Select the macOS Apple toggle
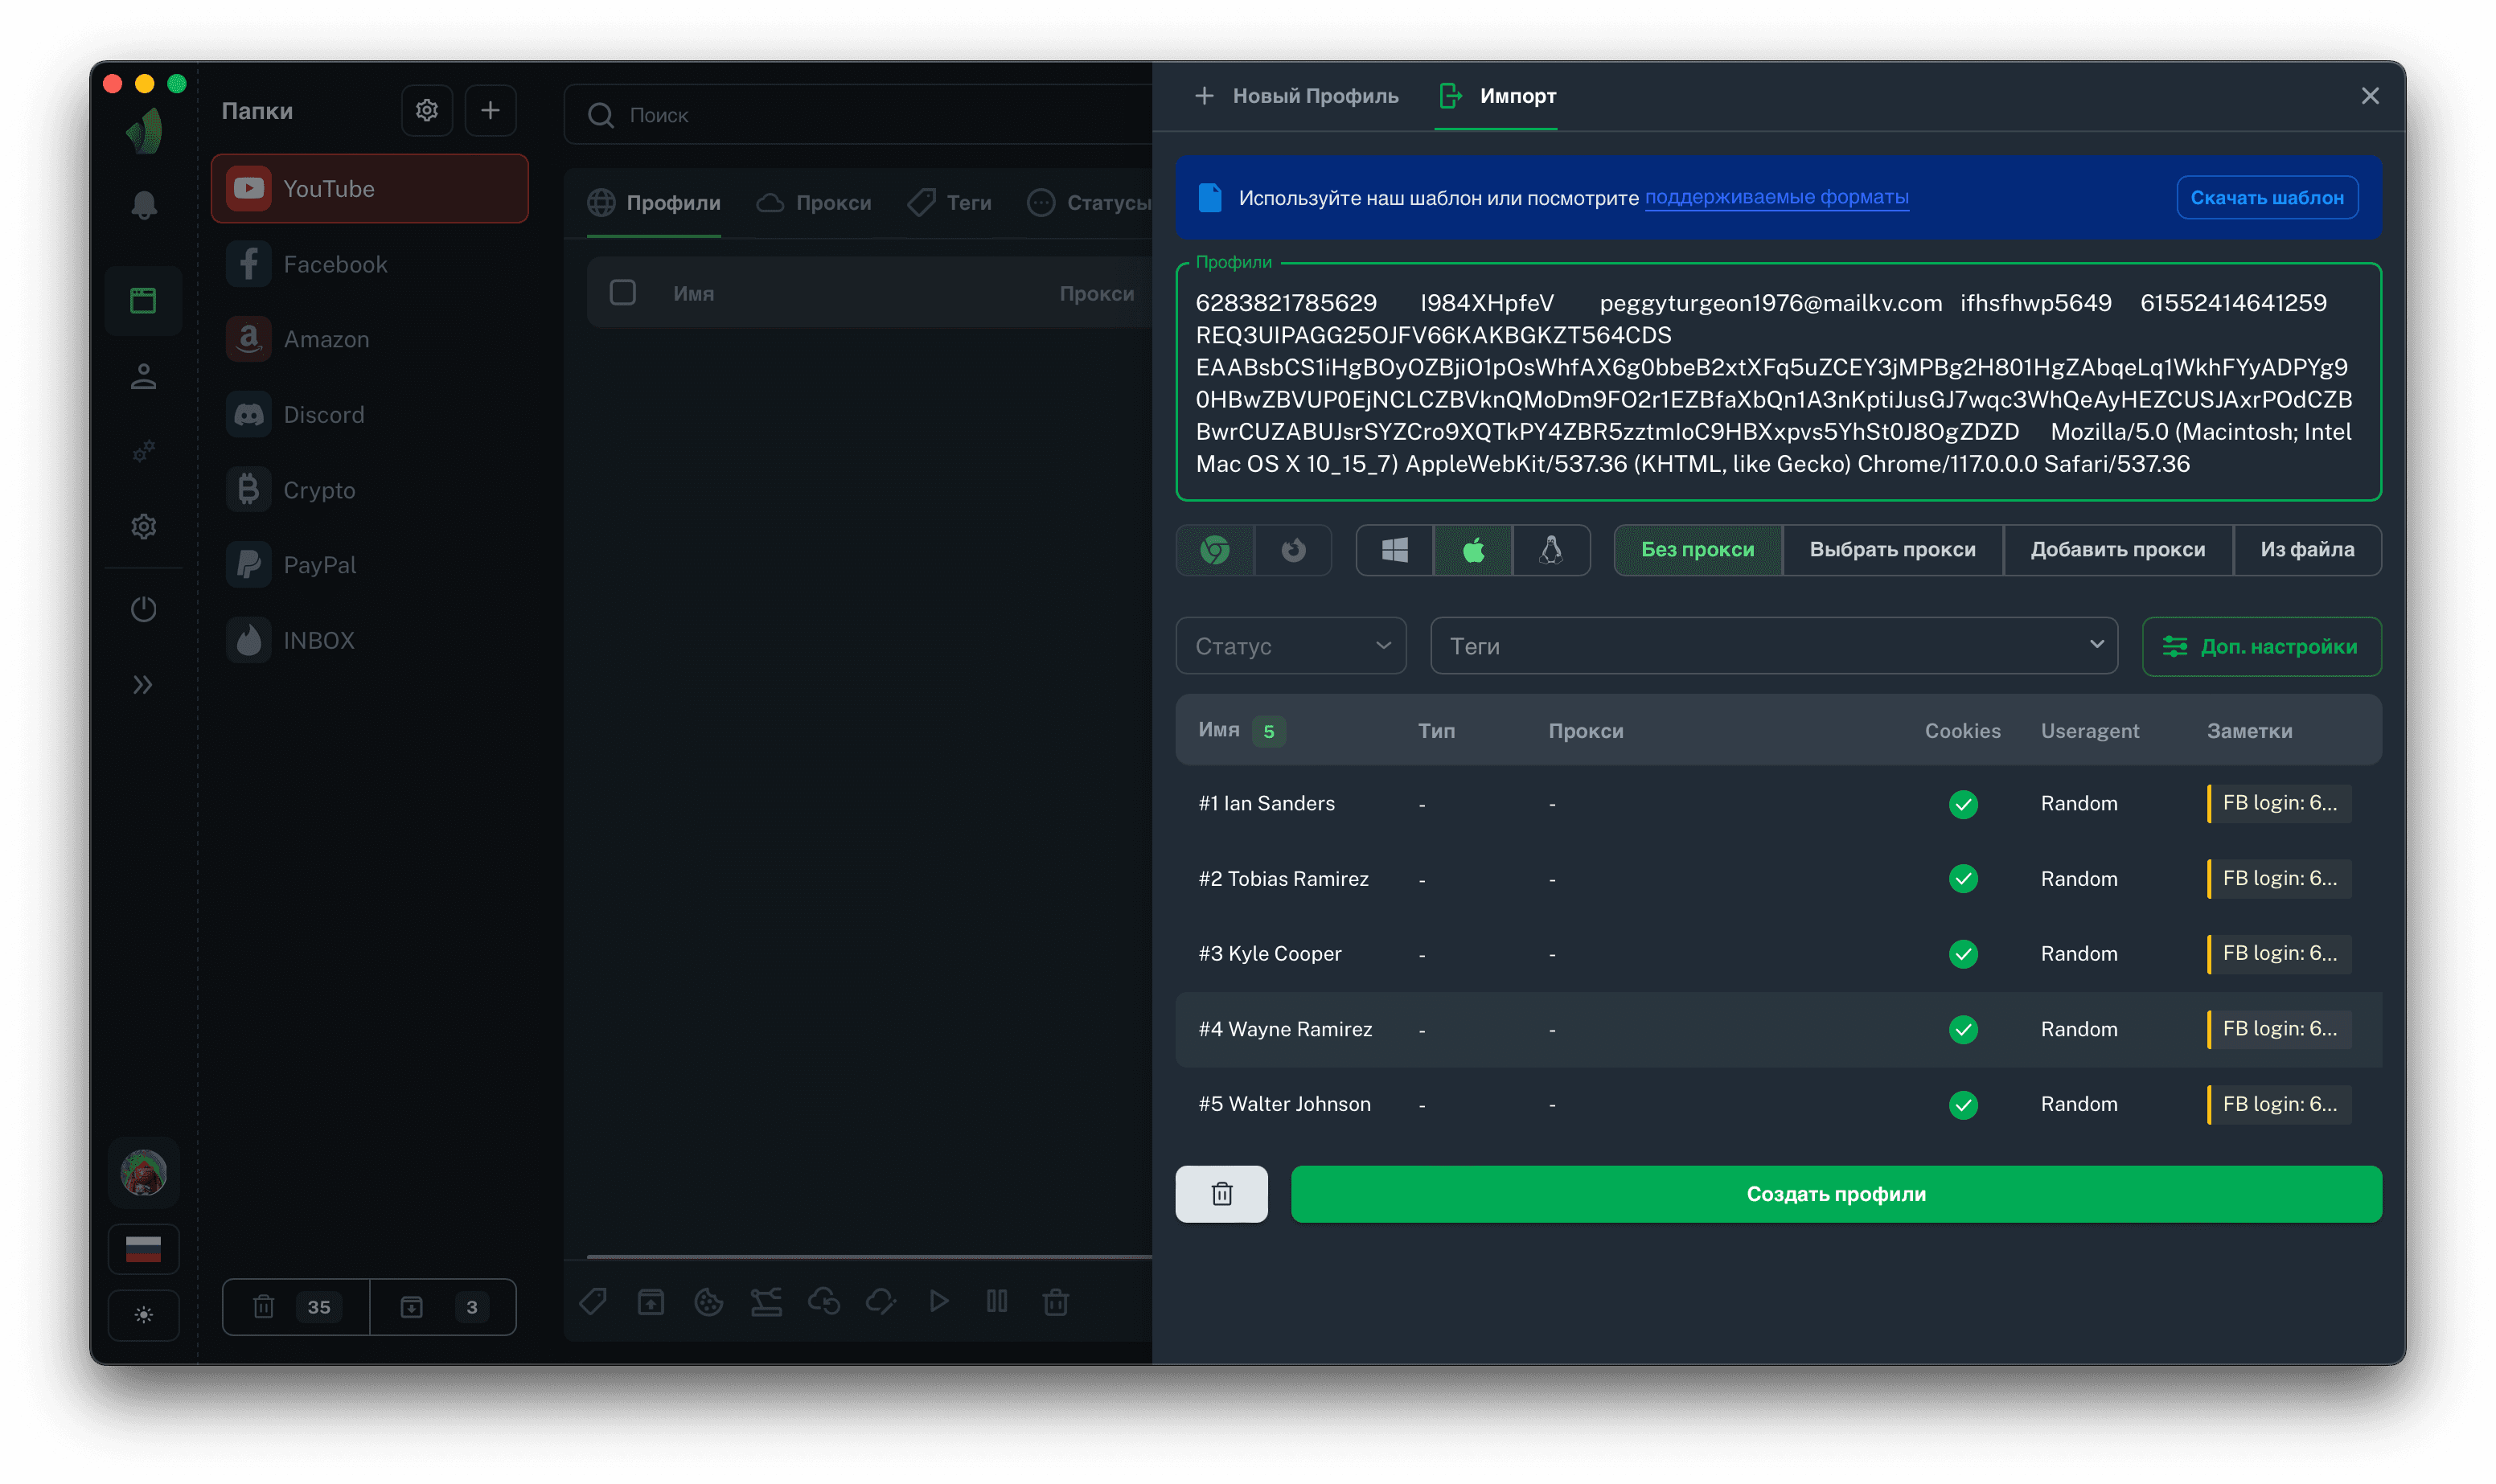This screenshot has height=1484, width=2496. (1472, 550)
